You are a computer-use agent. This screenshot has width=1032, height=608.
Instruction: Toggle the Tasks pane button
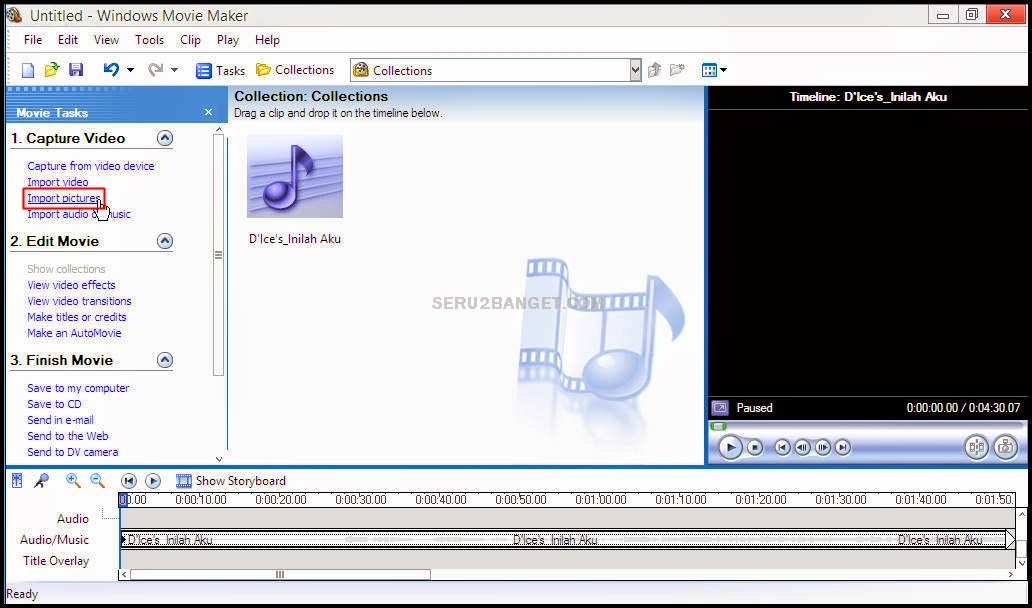pyautogui.click(x=220, y=70)
